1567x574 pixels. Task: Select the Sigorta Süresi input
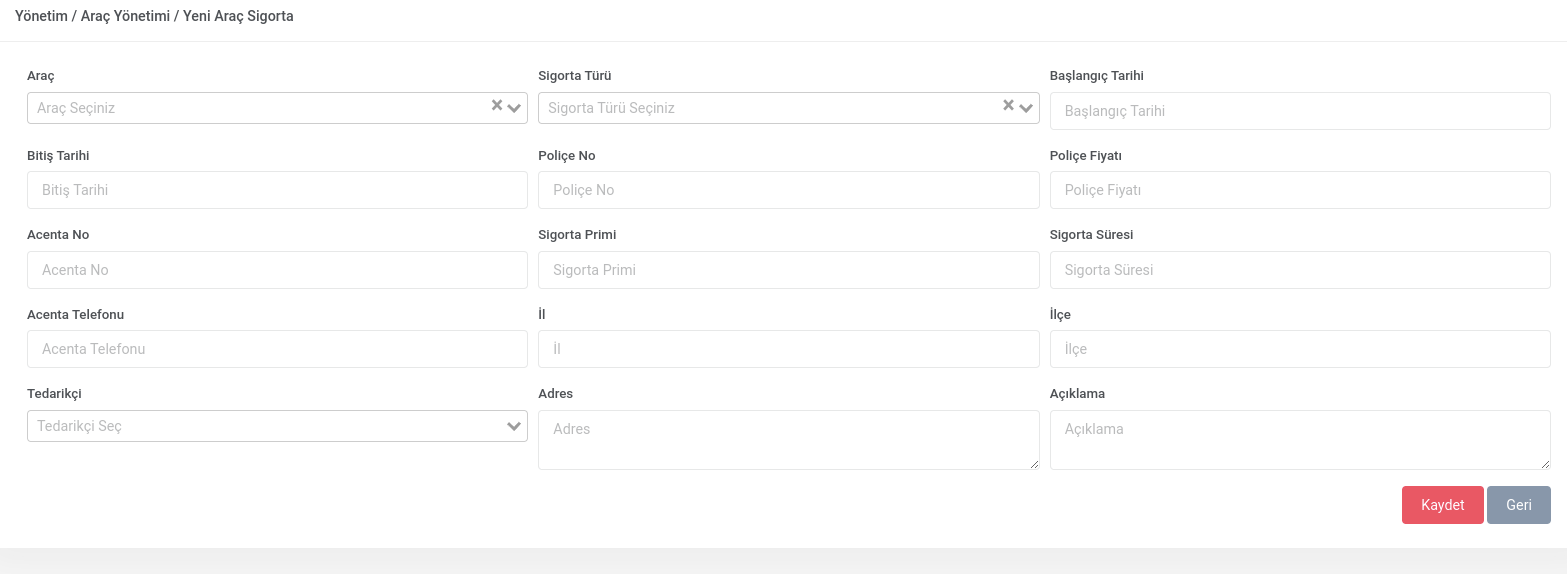click(x=1300, y=270)
